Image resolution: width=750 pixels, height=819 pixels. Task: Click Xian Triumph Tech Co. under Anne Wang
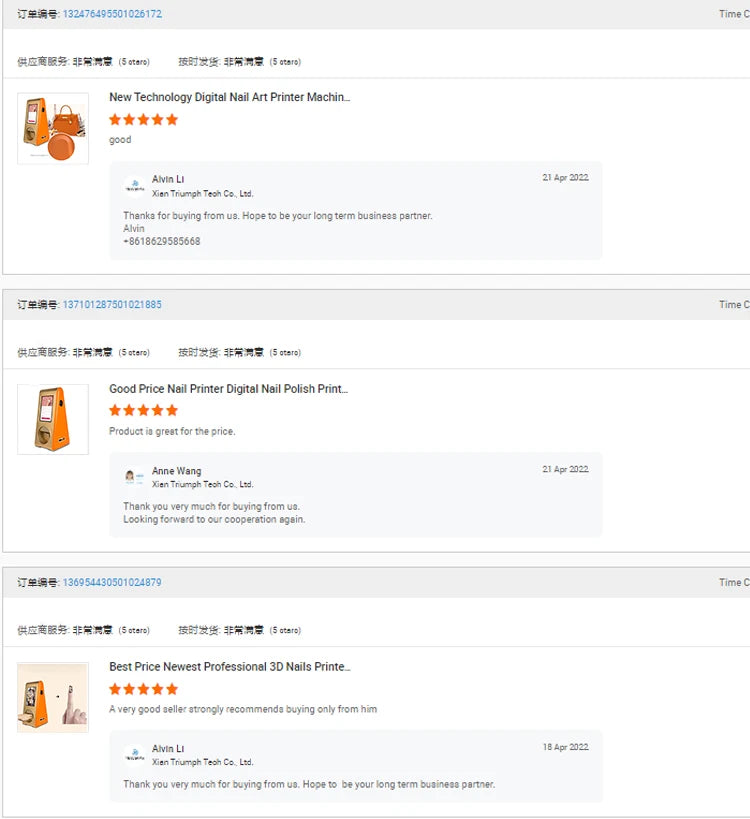pyautogui.click(x=202, y=484)
